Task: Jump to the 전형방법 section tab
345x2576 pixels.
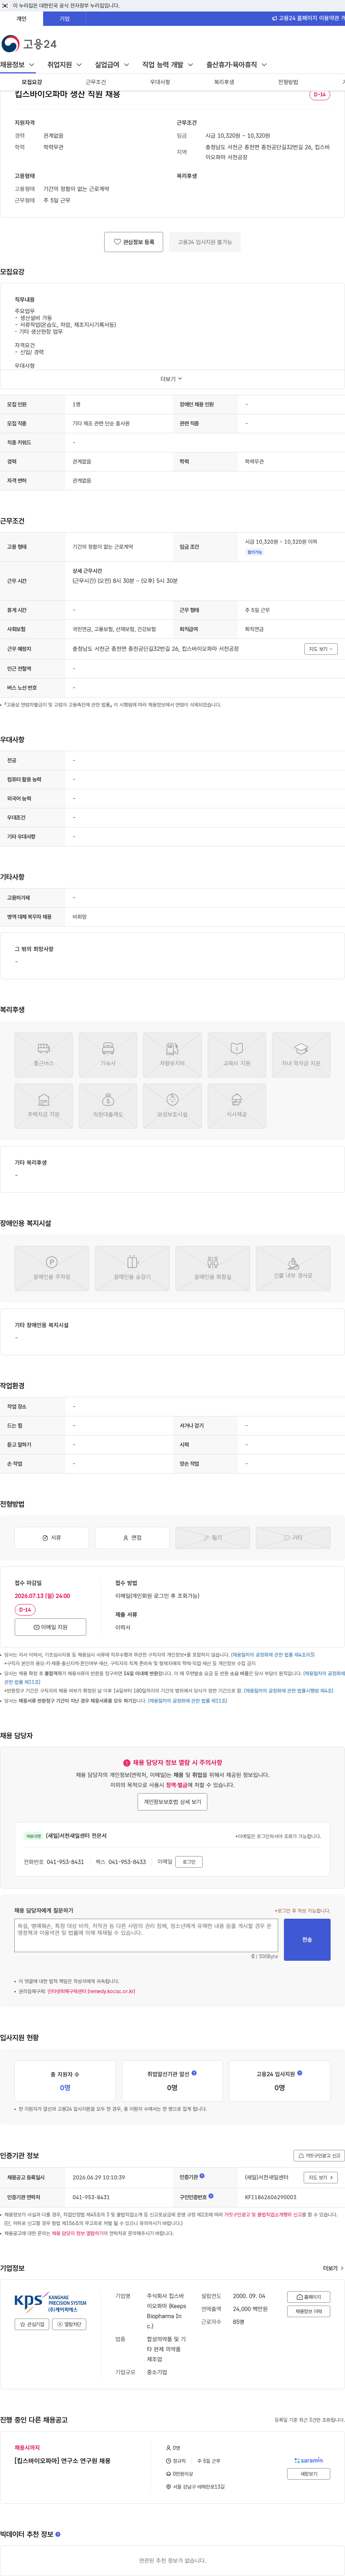Action: tap(288, 82)
